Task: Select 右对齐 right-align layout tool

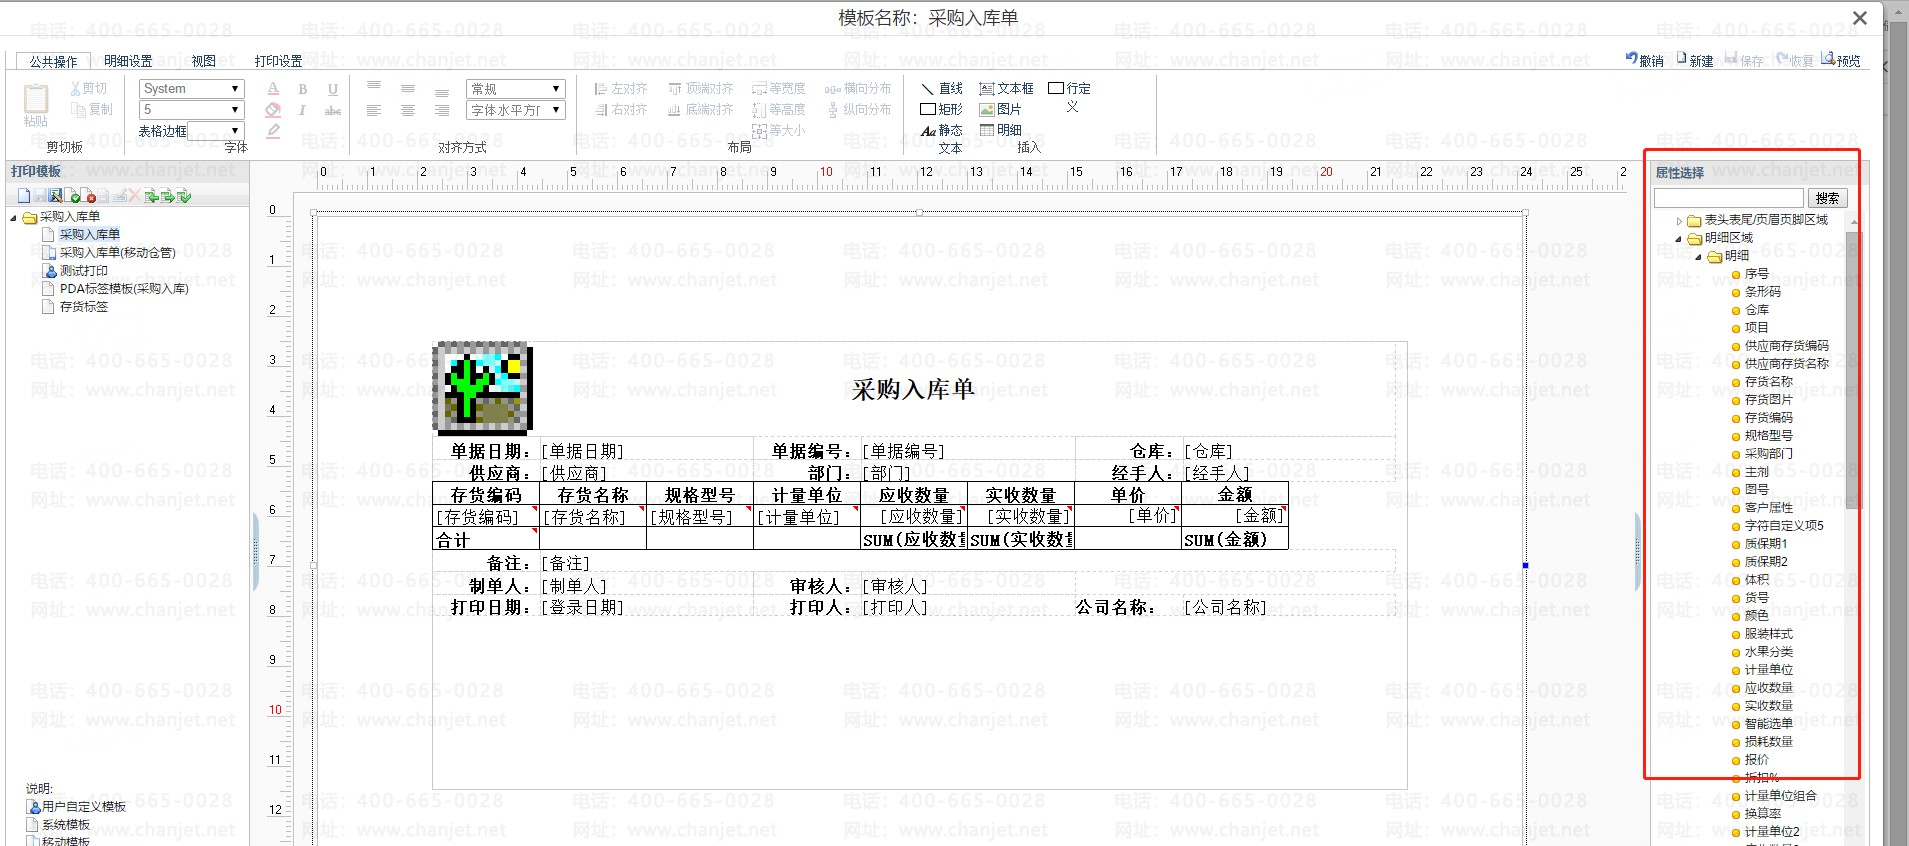Action: (621, 110)
